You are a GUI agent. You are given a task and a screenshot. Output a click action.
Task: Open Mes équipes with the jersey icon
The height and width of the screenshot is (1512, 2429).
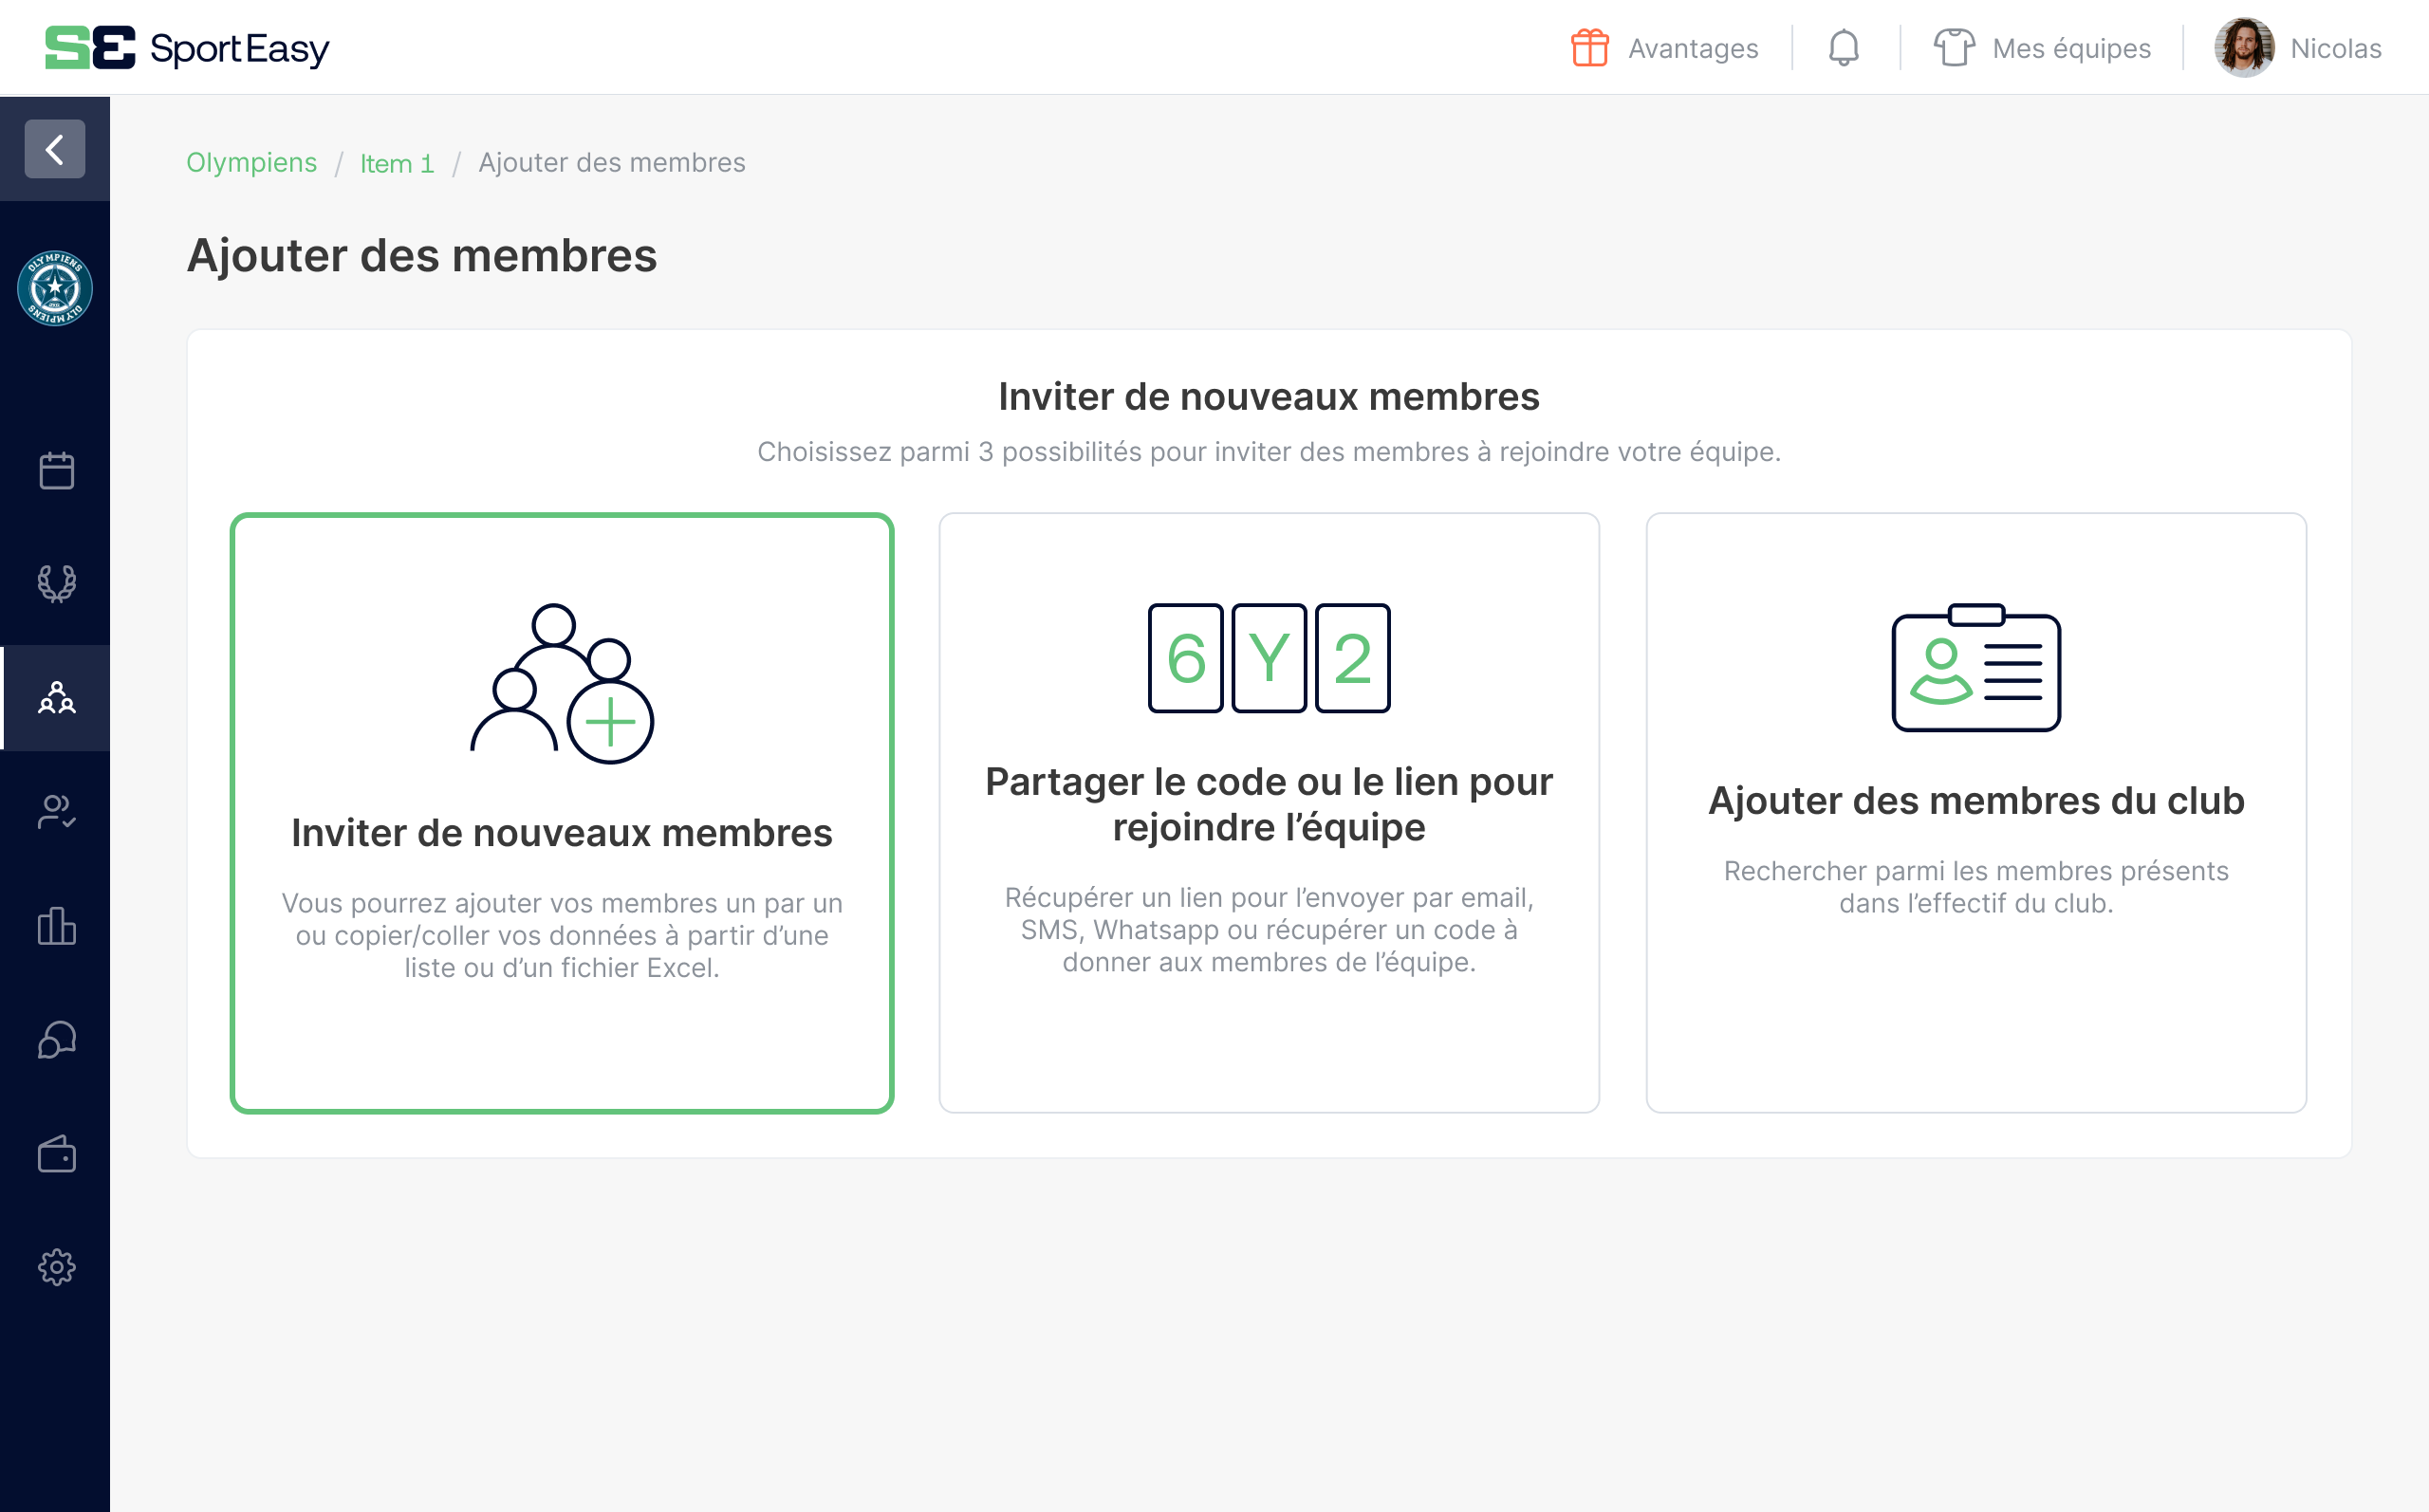pos(2042,47)
